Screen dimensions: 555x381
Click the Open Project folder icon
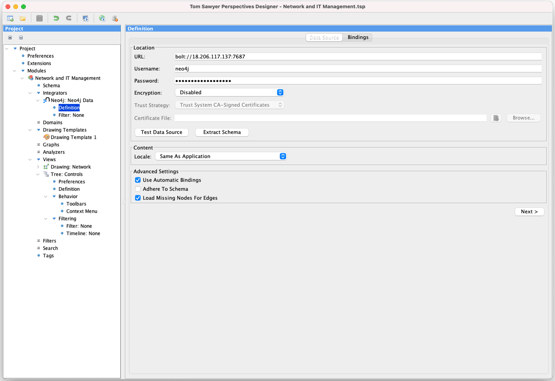pyautogui.click(x=23, y=18)
